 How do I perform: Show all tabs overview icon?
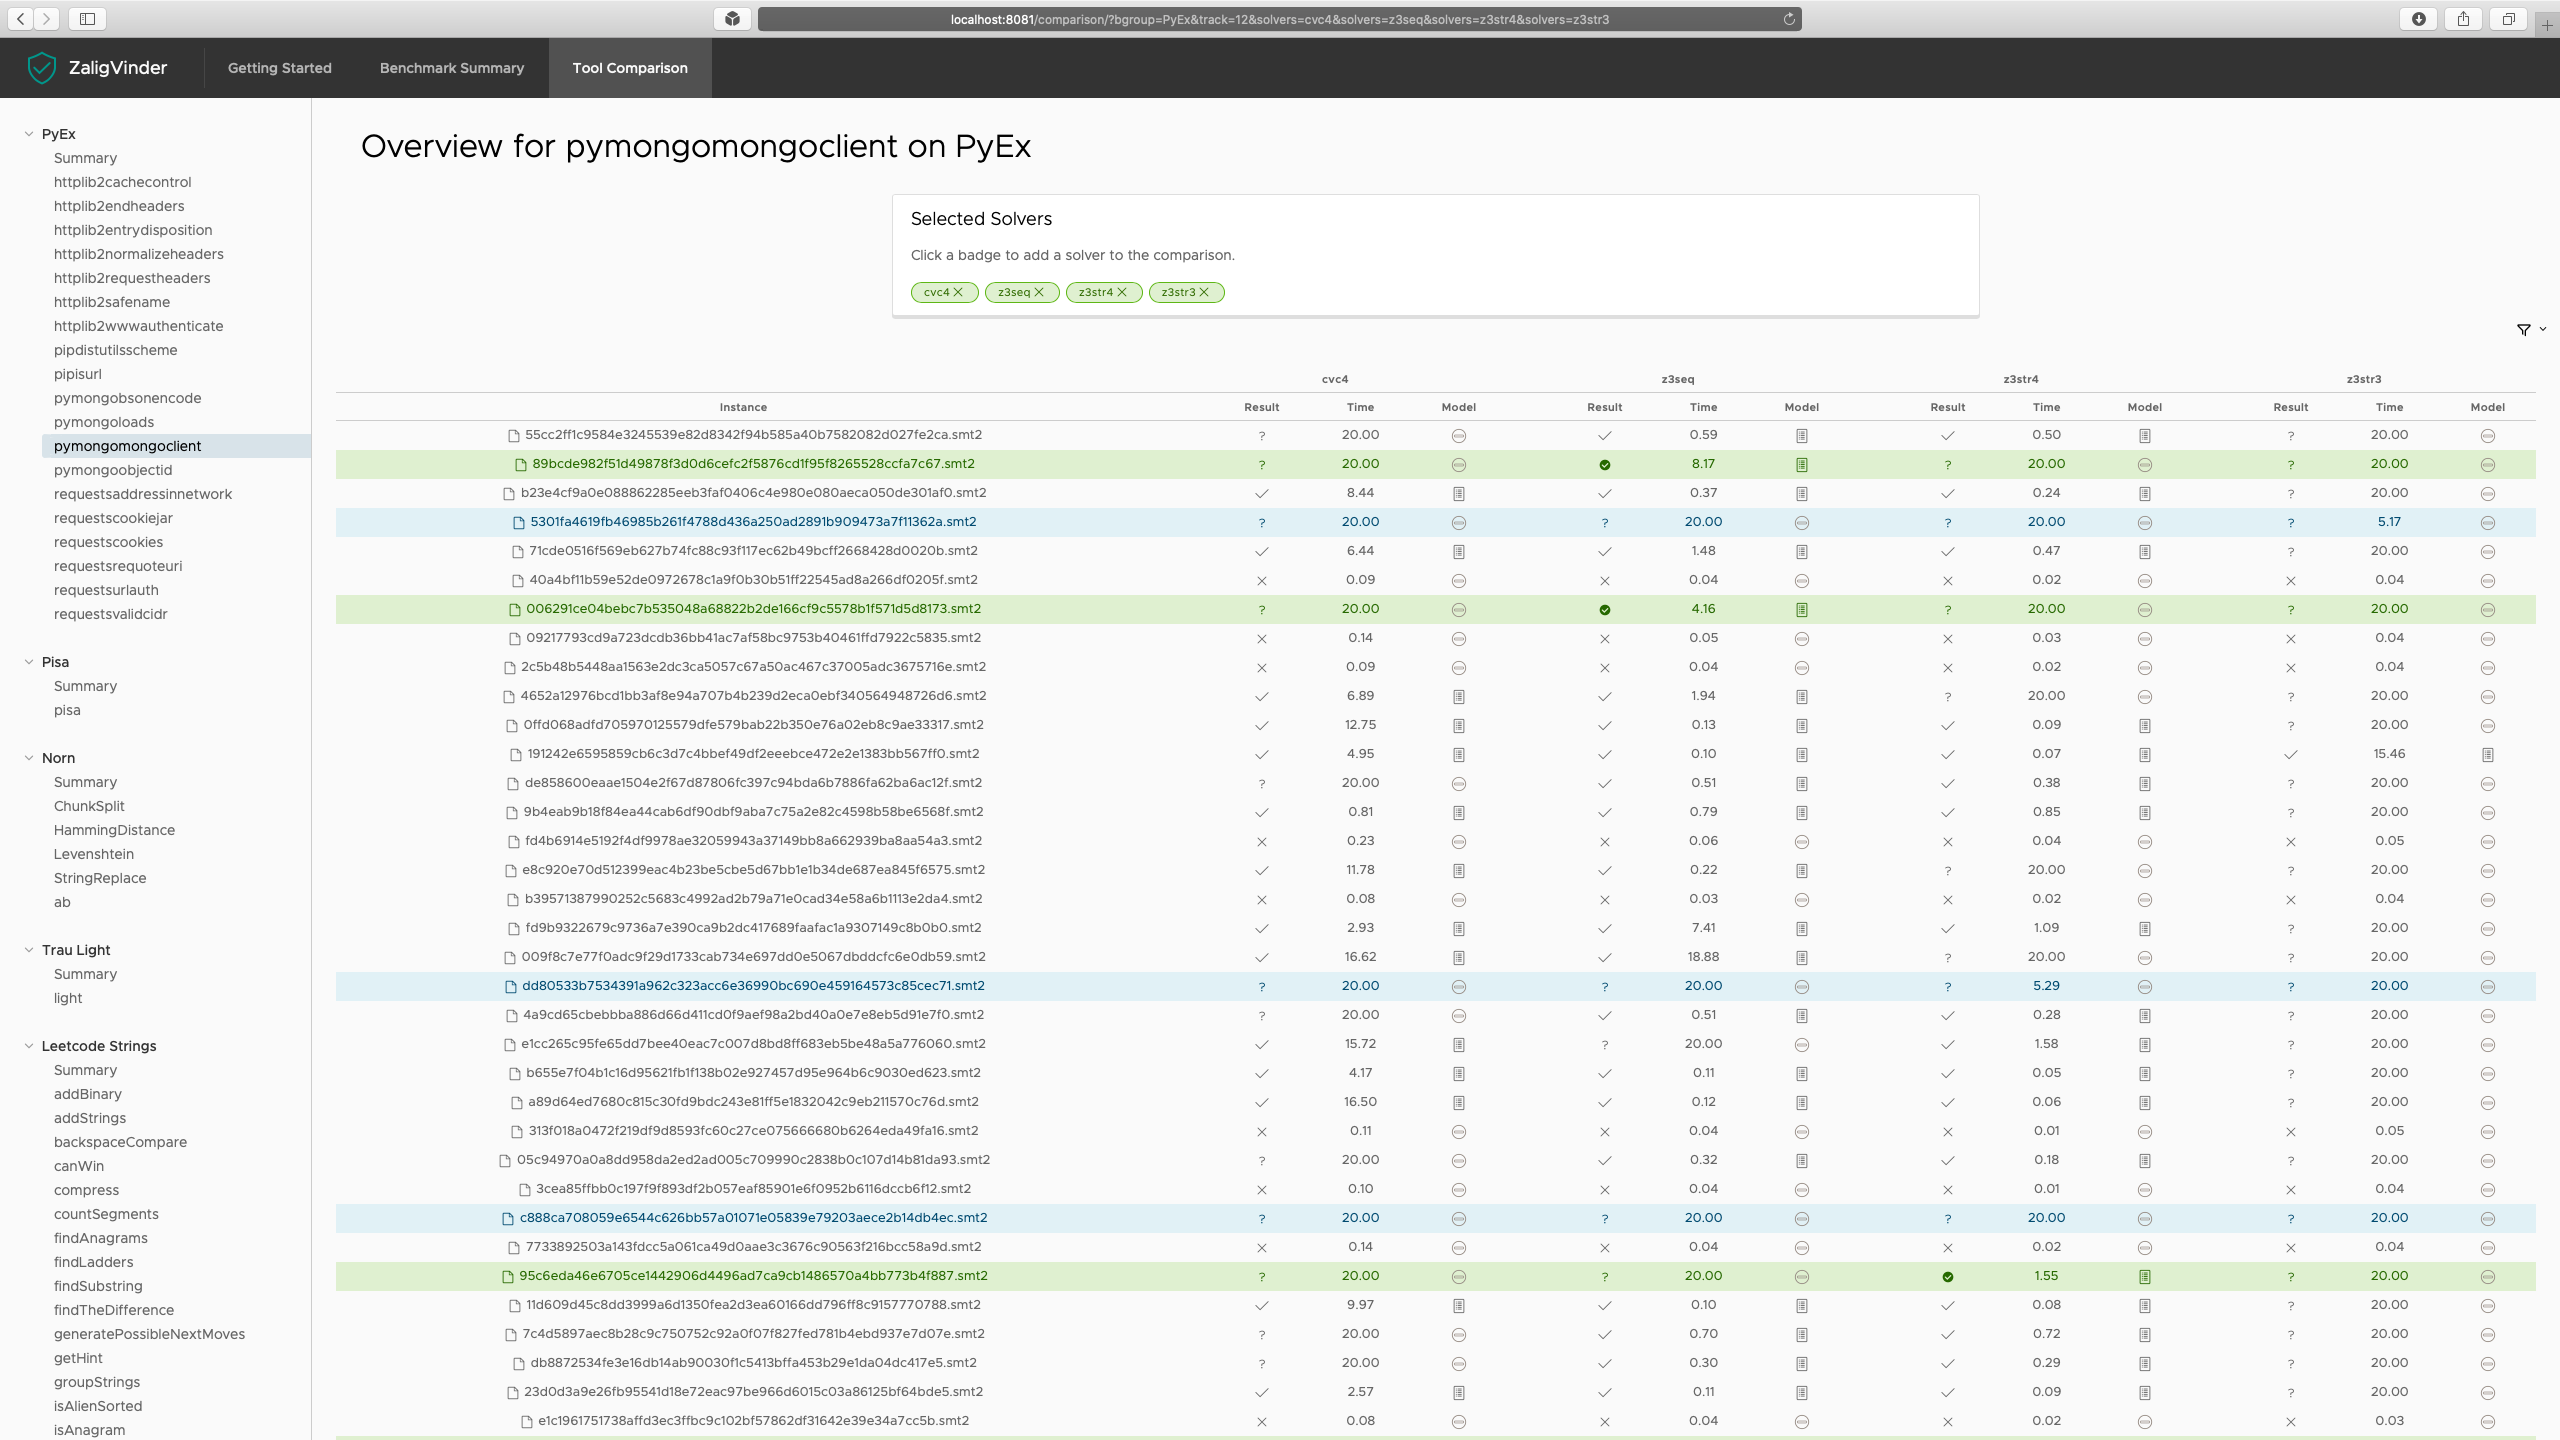pyautogui.click(x=2509, y=18)
